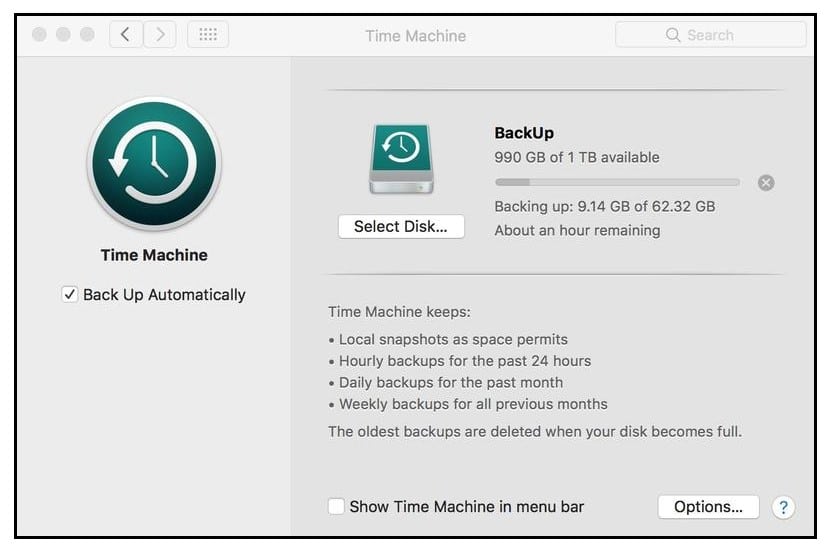The image size is (829, 547).
Task: Click 'The oldest backups are deleted' sentence
Action: (x=535, y=432)
